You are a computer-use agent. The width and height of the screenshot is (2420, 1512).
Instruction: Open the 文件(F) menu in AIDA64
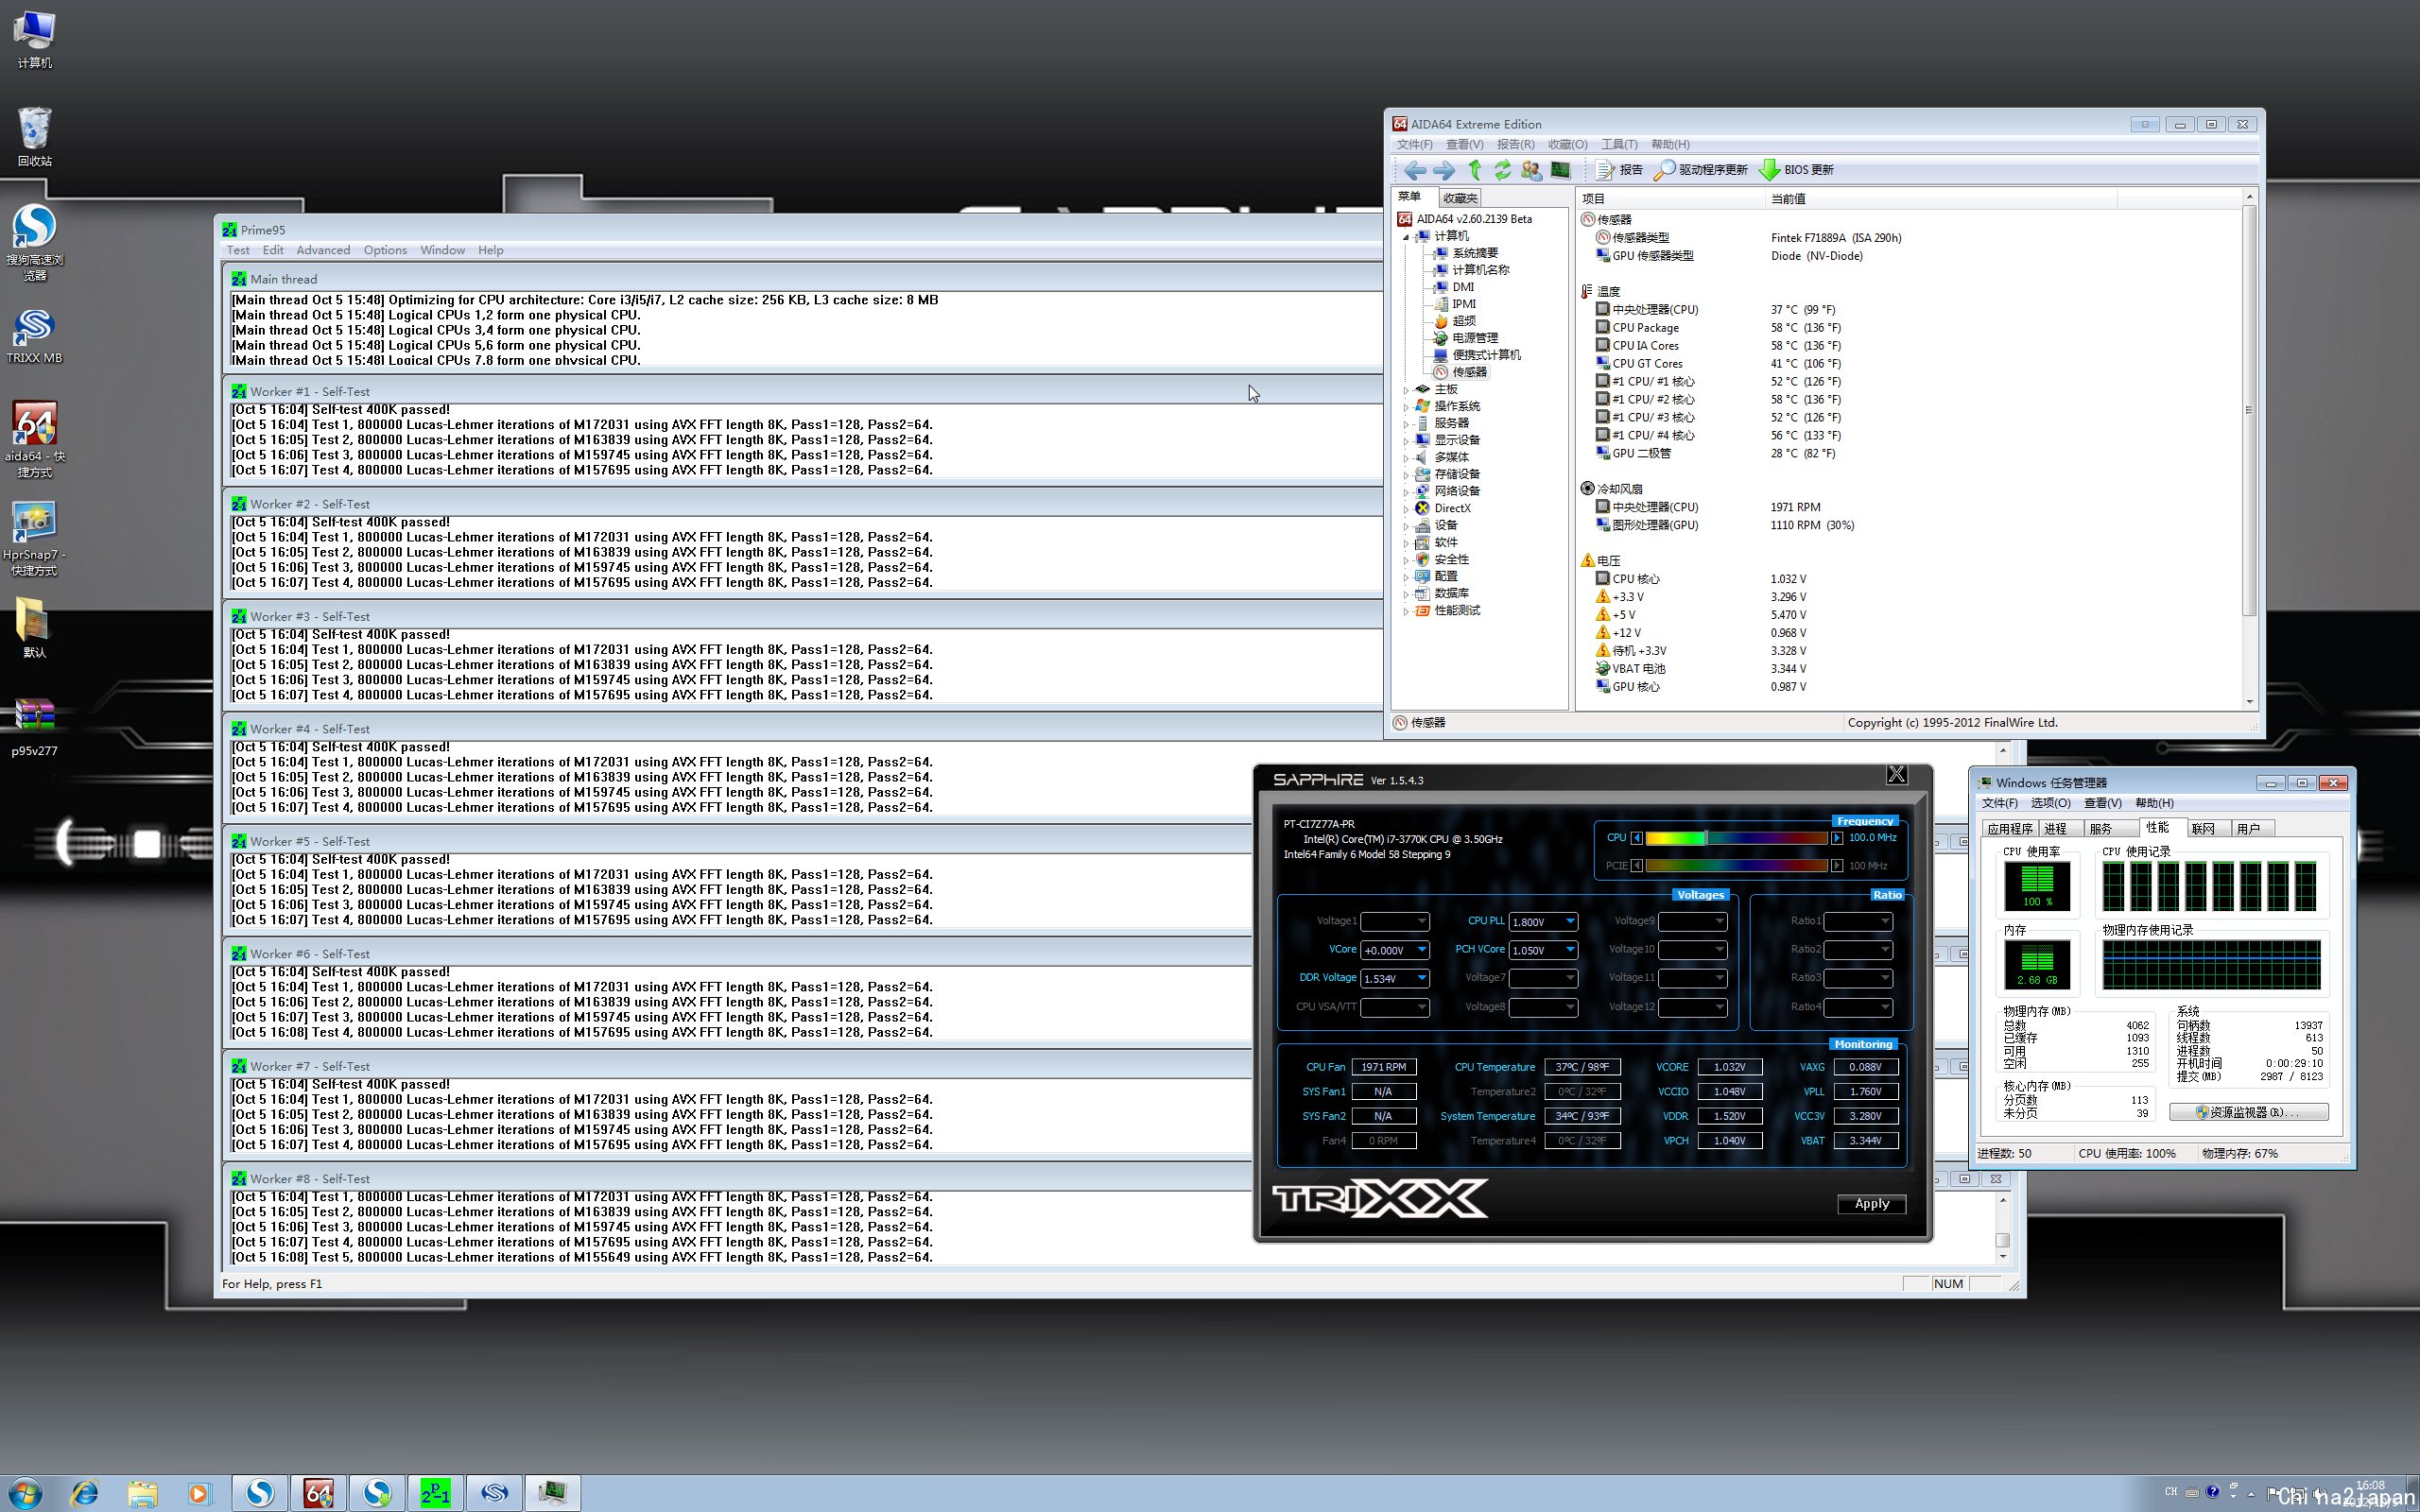[1414, 145]
